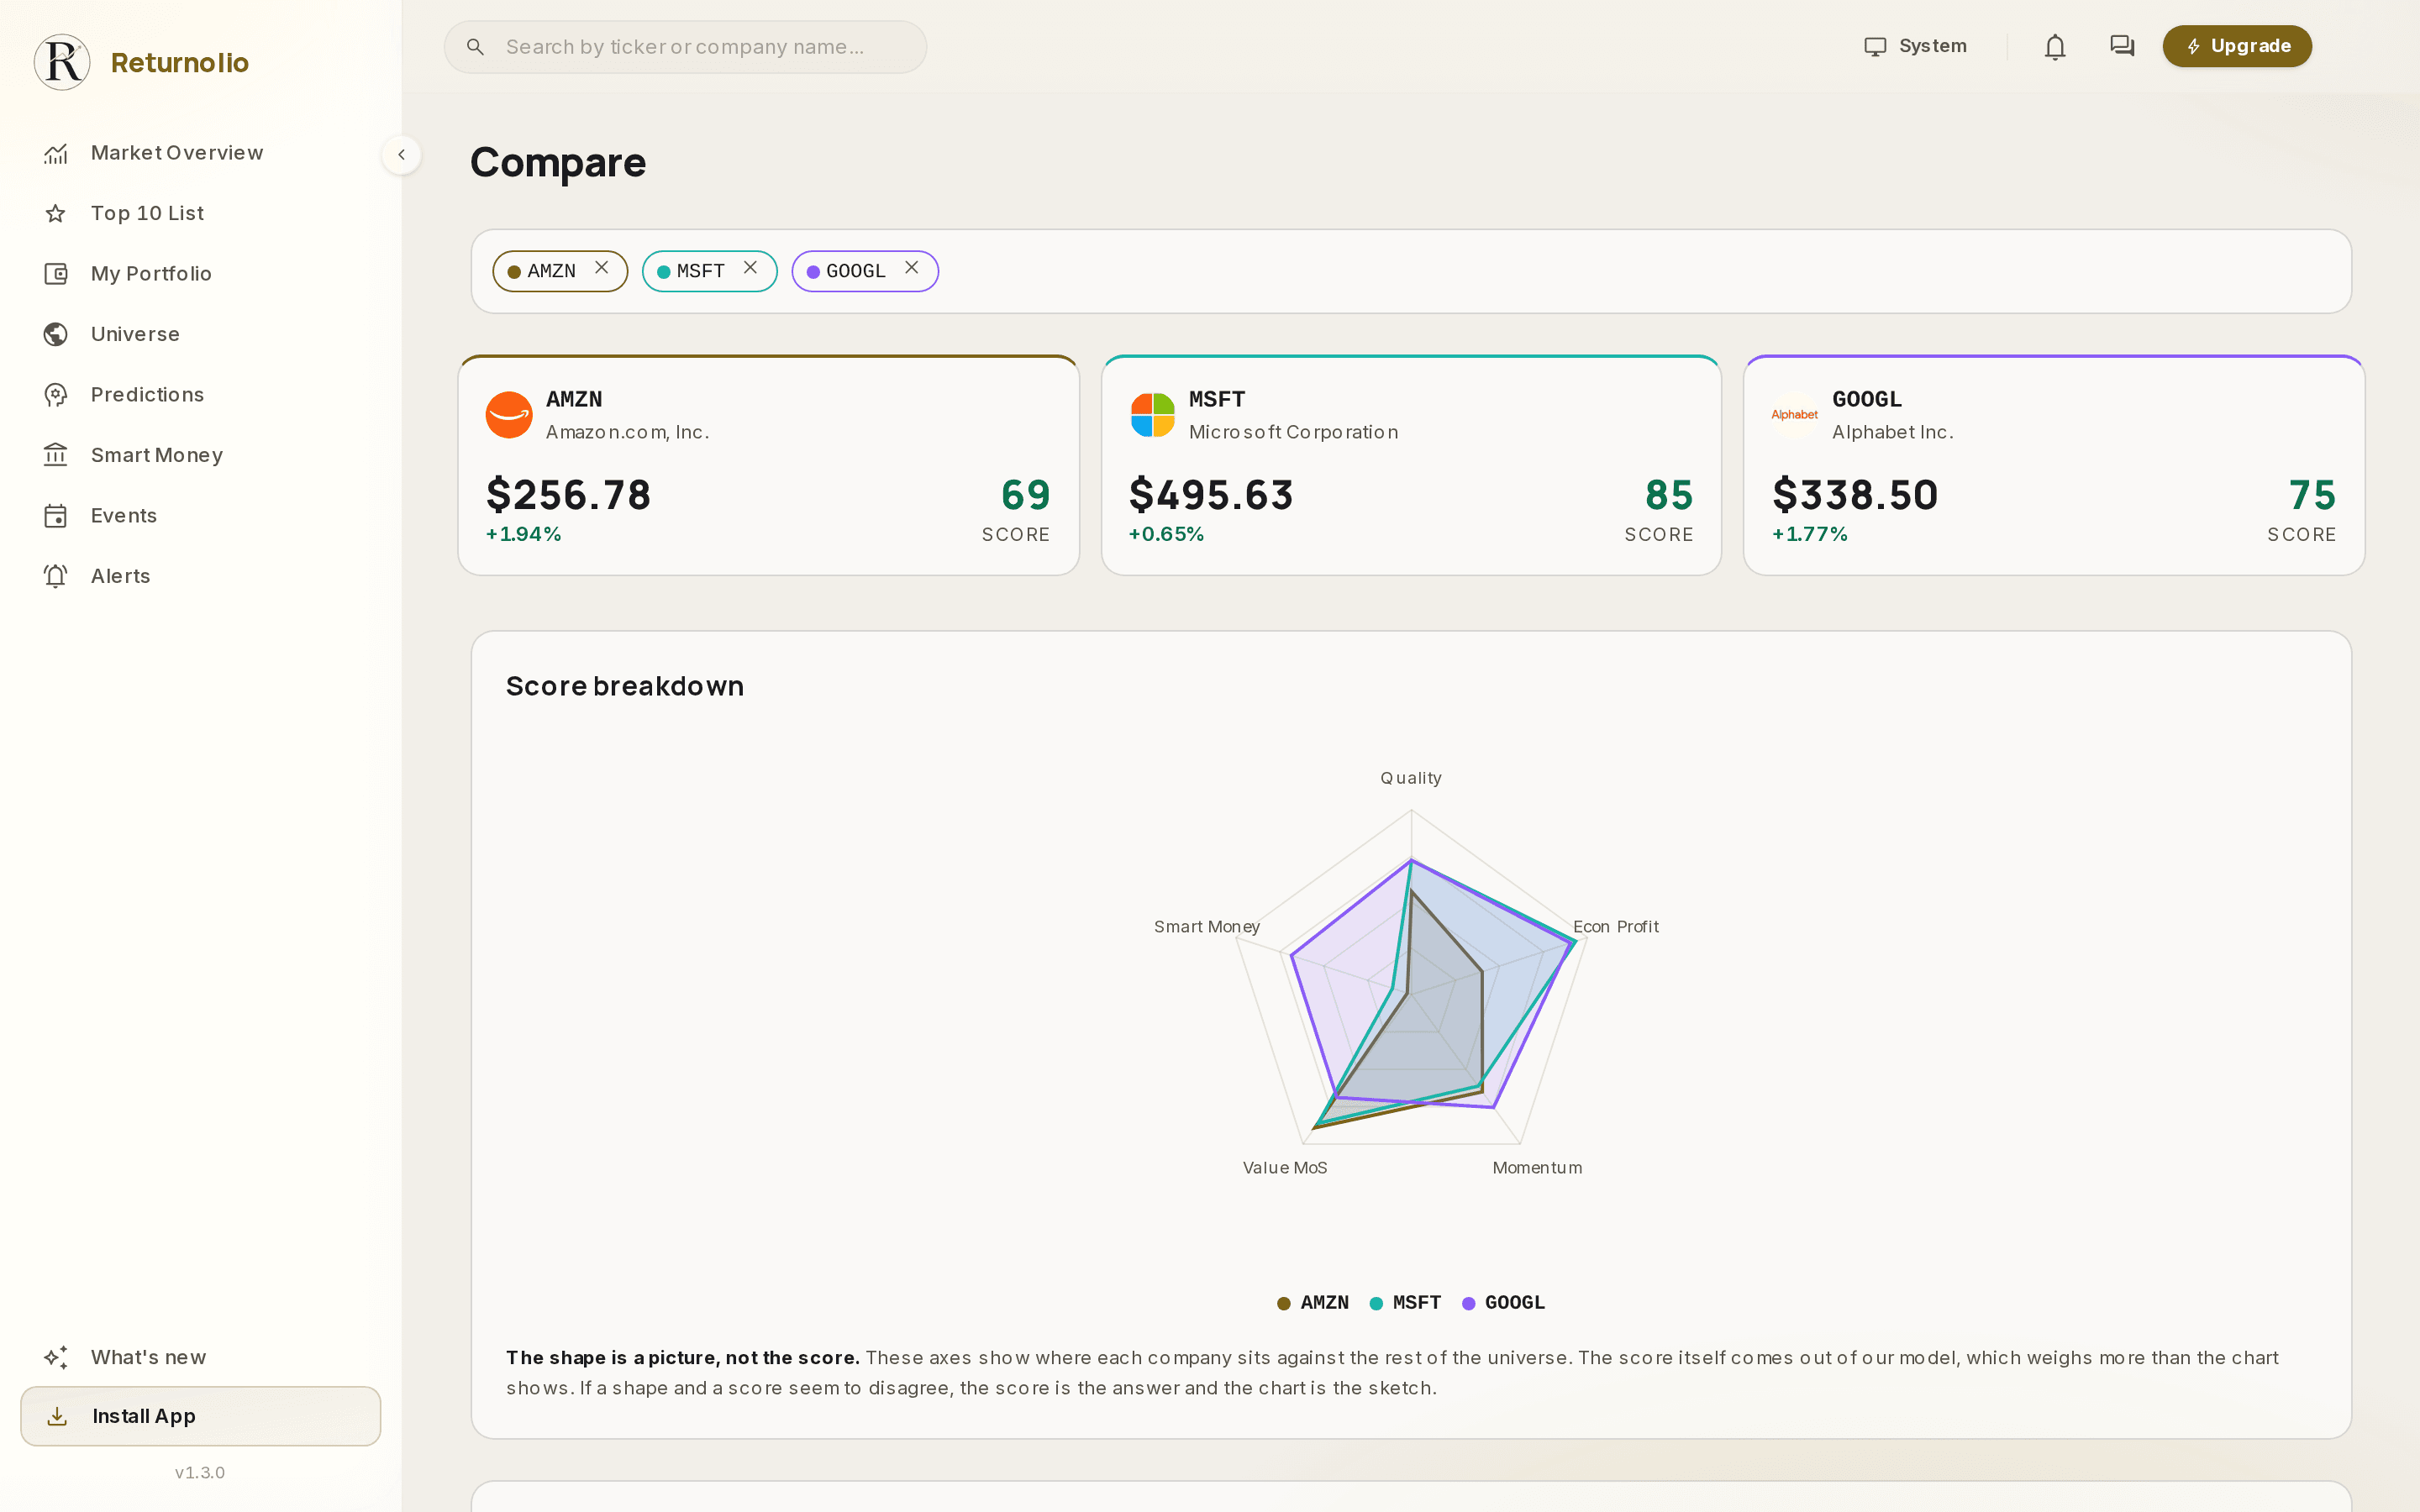Click the Value MoS axis label
The height and width of the screenshot is (1512, 2420).
[x=1285, y=1168]
